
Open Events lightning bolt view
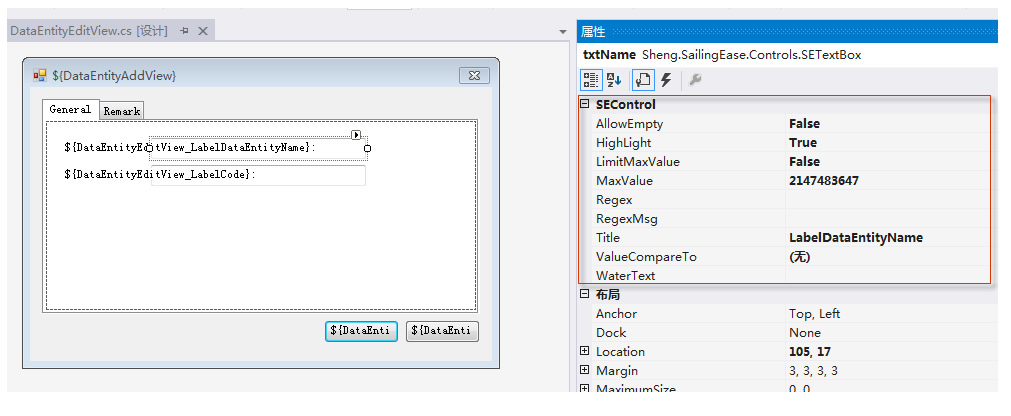(x=667, y=80)
